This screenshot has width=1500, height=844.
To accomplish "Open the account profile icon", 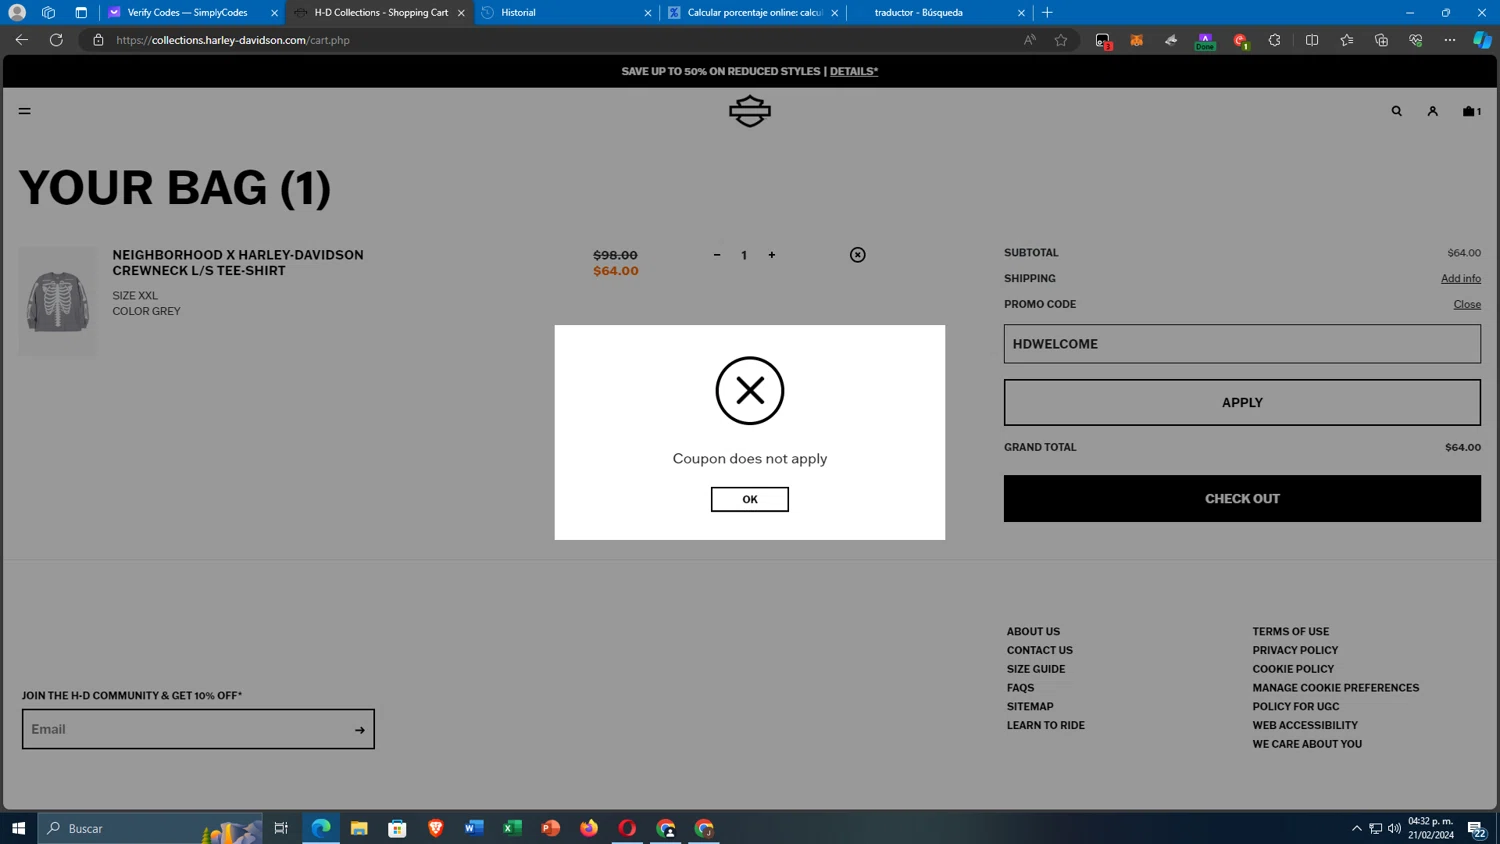I will click(1432, 111).
